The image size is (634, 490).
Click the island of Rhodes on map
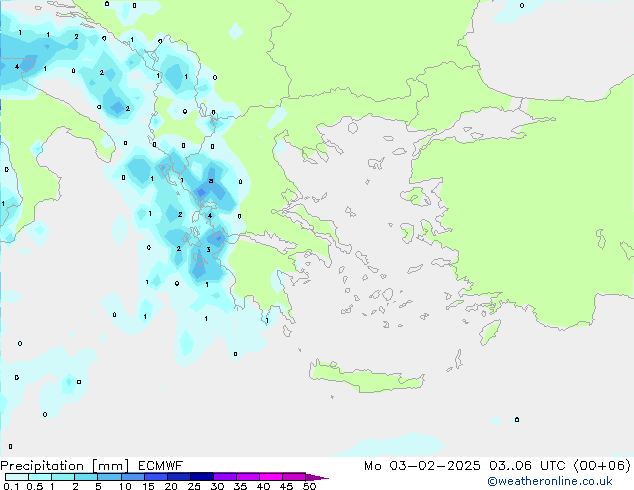pos(490,332)
